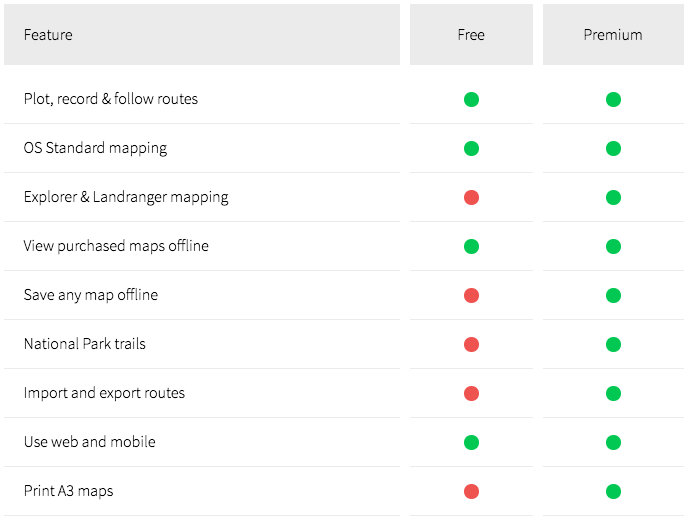The image size is (689, 525).
Task: Click the 'Import and export routes' feature text
Action: click(x=104, y=393)
